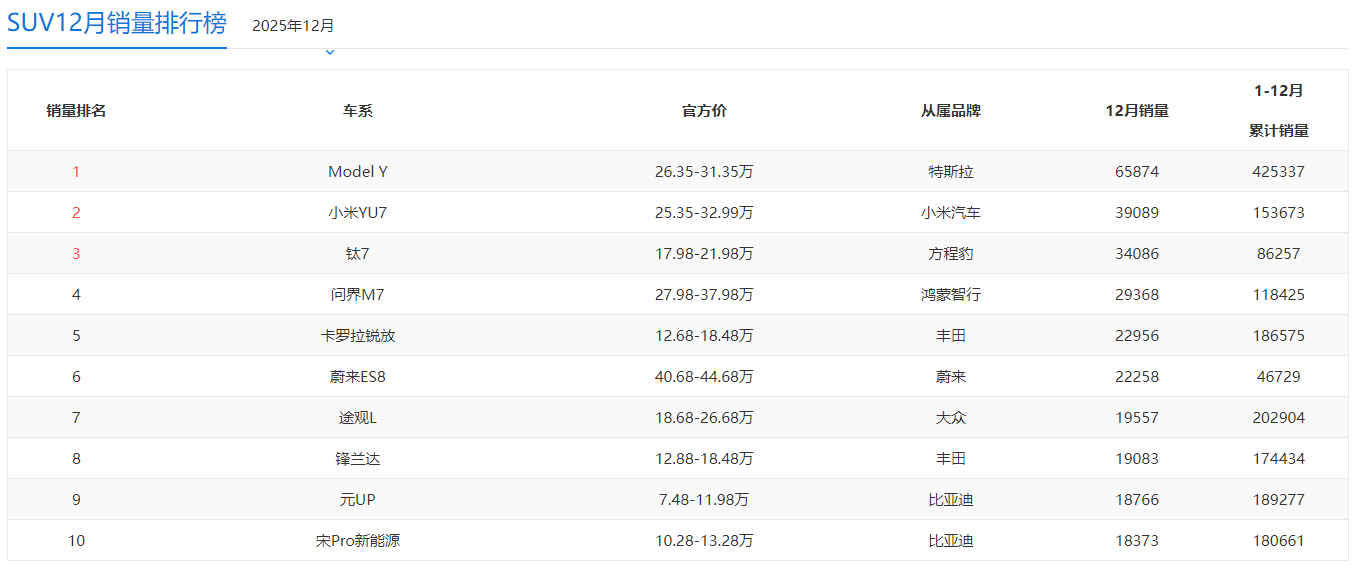Expand the date dropdown chevron arrow

point(330,52)
